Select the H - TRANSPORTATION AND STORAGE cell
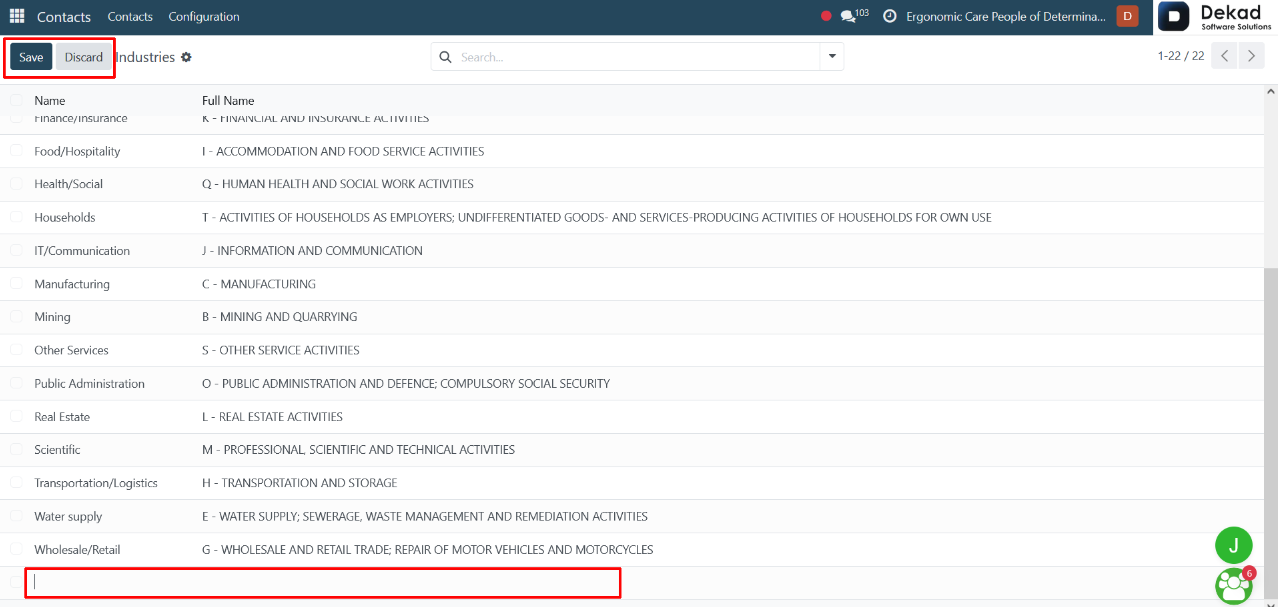 coord(300,483)
